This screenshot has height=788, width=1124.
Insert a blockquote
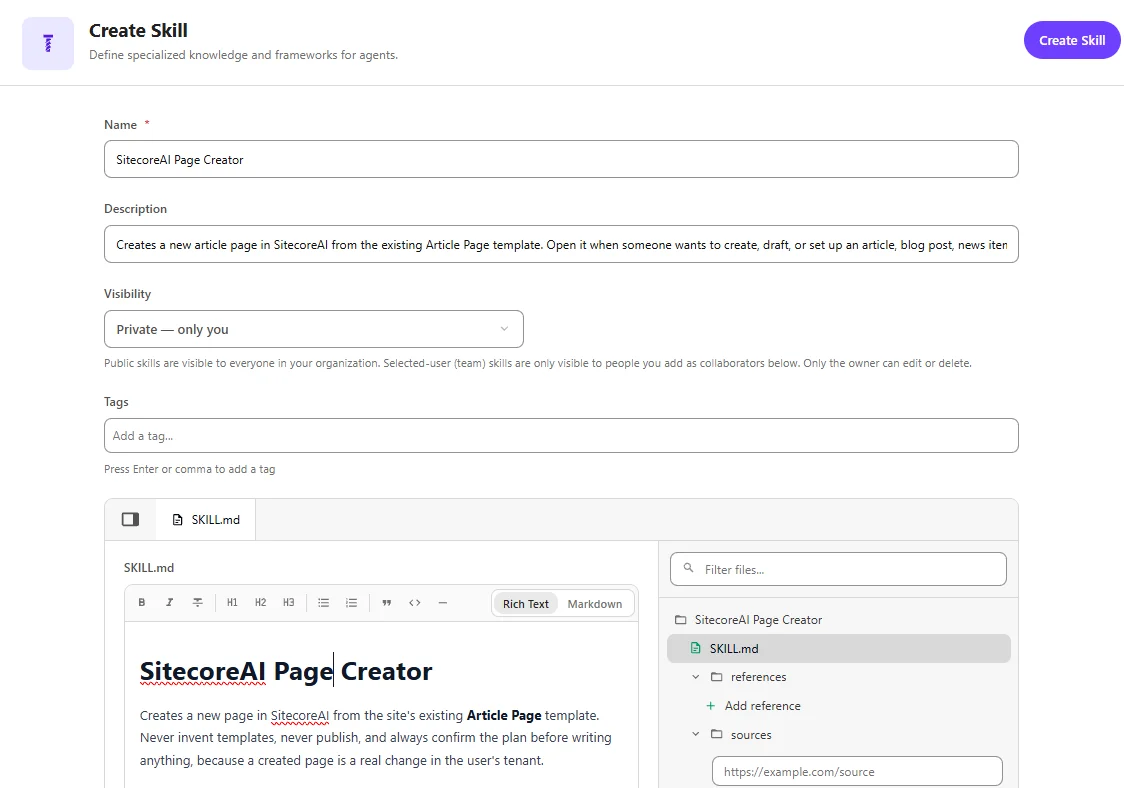point(386,602)
